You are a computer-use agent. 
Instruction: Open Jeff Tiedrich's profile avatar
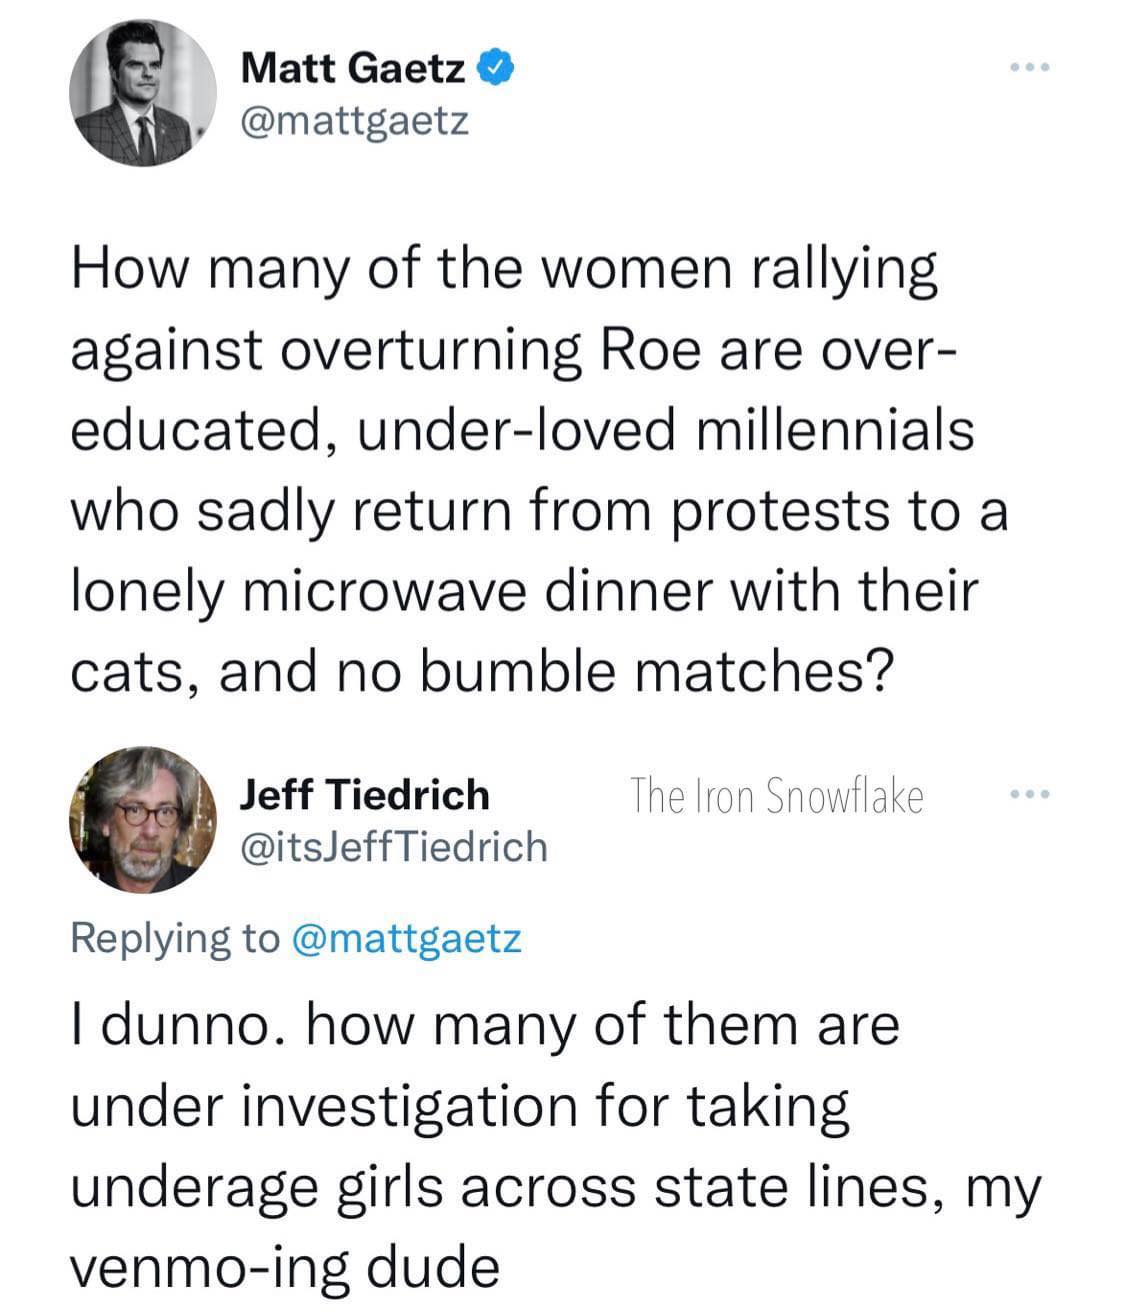point(142,818)
